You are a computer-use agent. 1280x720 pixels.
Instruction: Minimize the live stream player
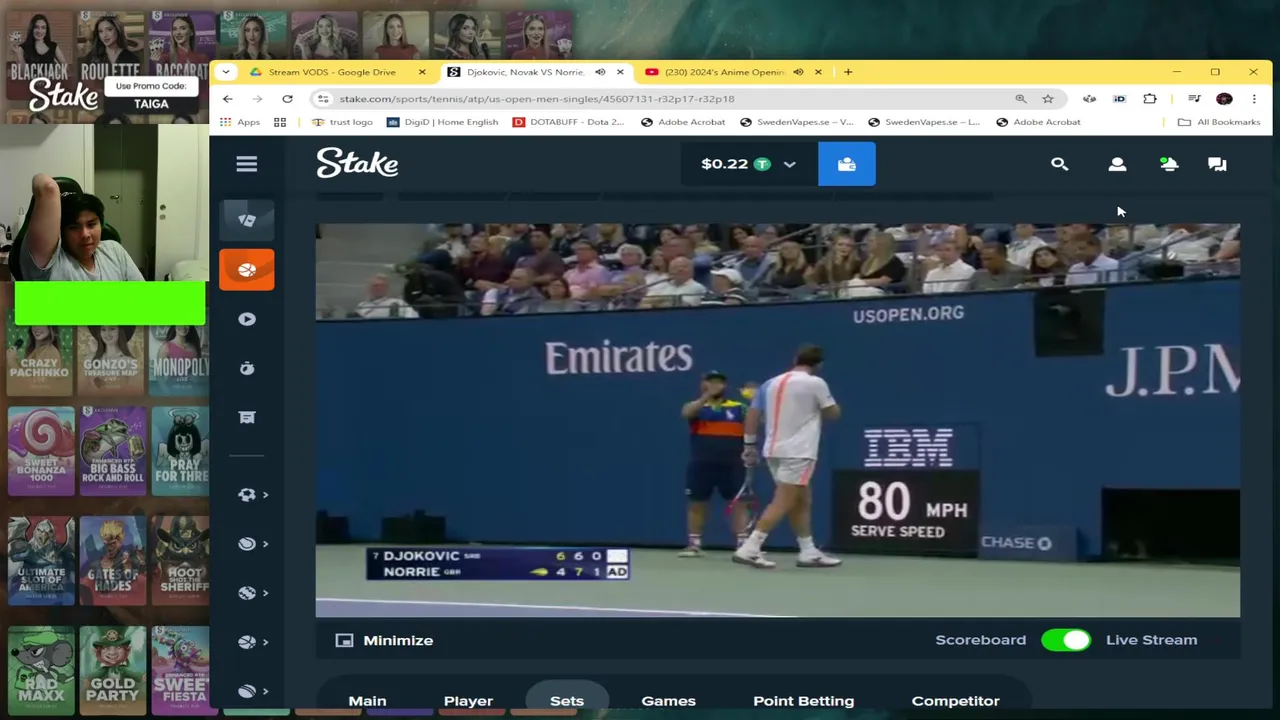tap(384, 640)
